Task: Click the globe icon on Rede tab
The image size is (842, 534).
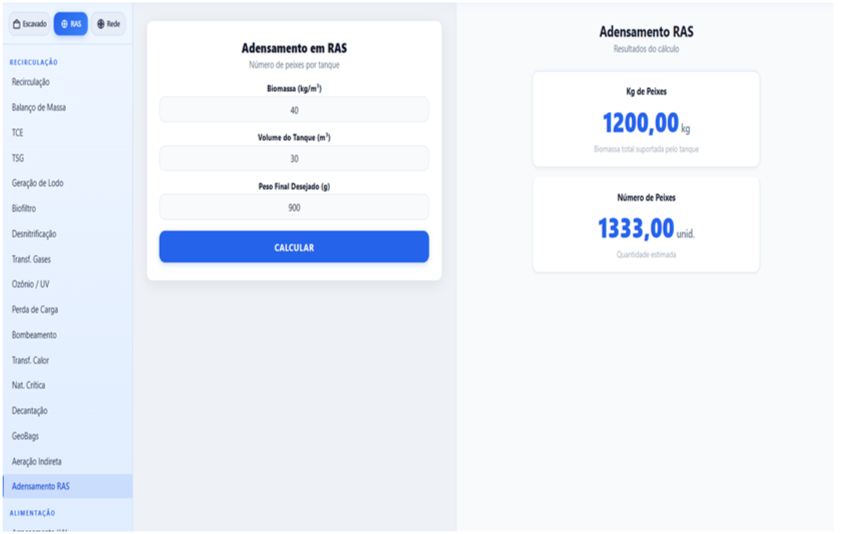Action: coord(100,24)
